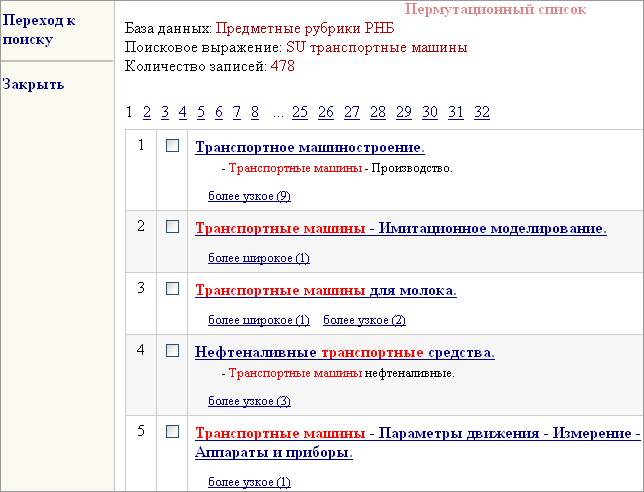Tick checkbox for Параметры движения record 5

coord(172,432)
